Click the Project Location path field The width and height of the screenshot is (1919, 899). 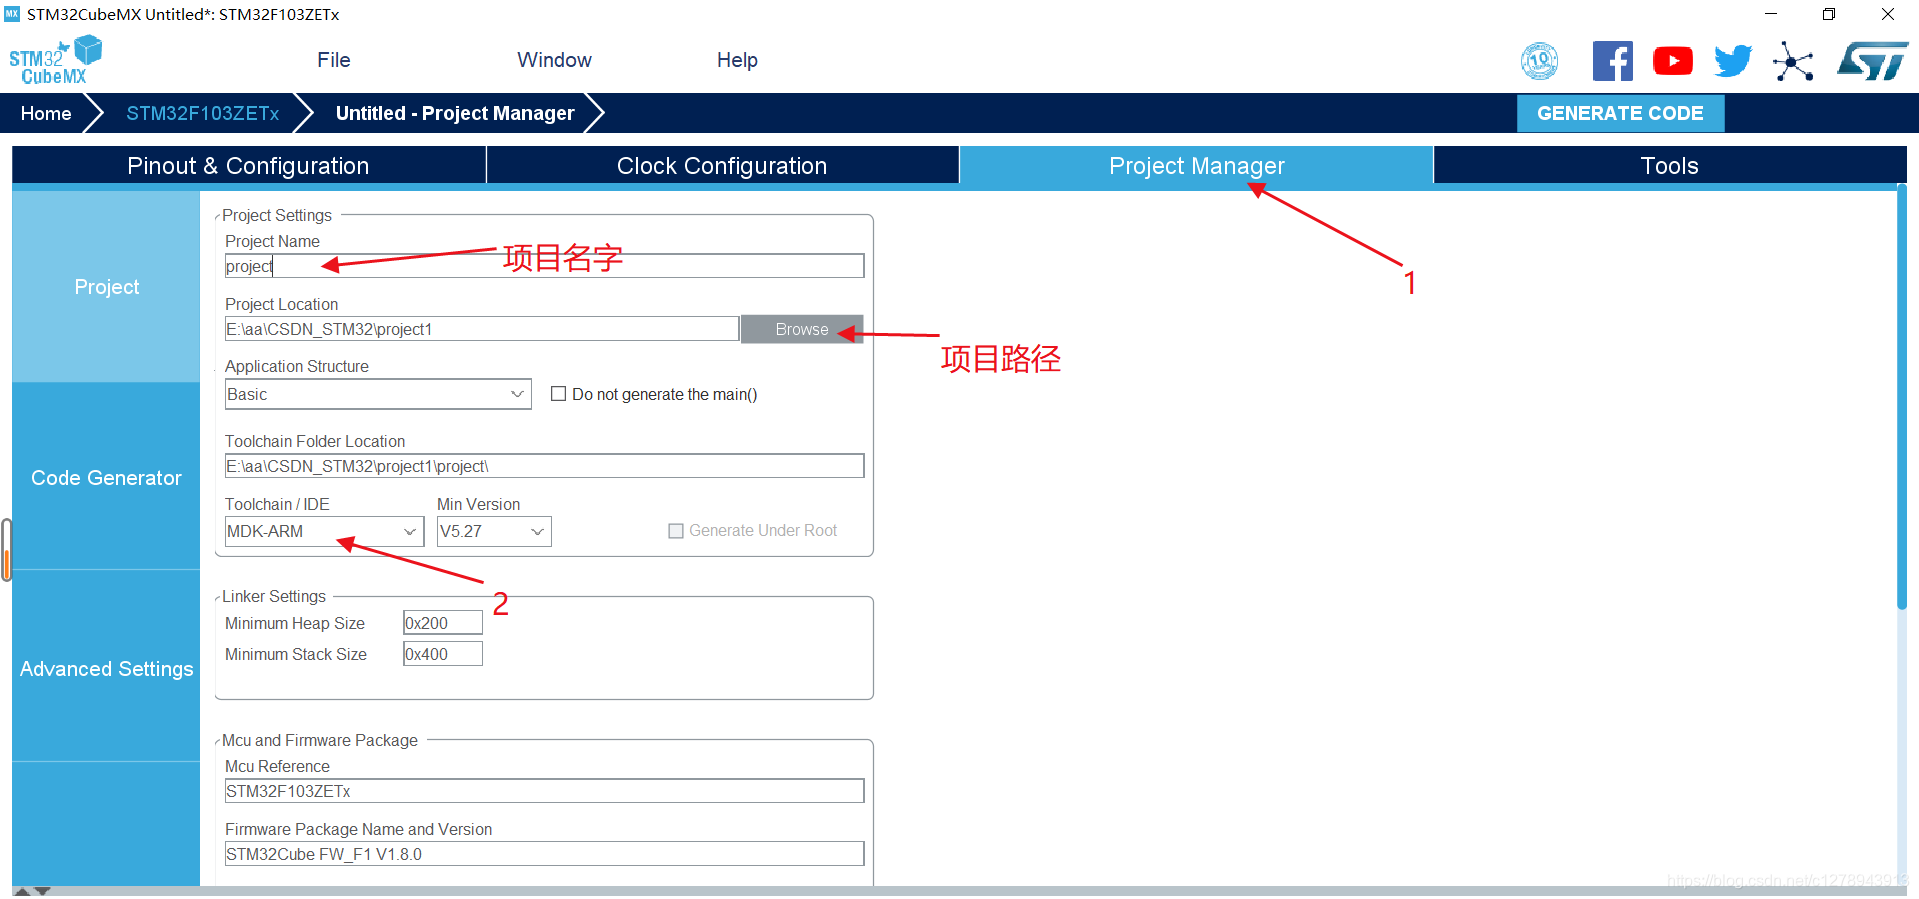(x=482, y=329)
